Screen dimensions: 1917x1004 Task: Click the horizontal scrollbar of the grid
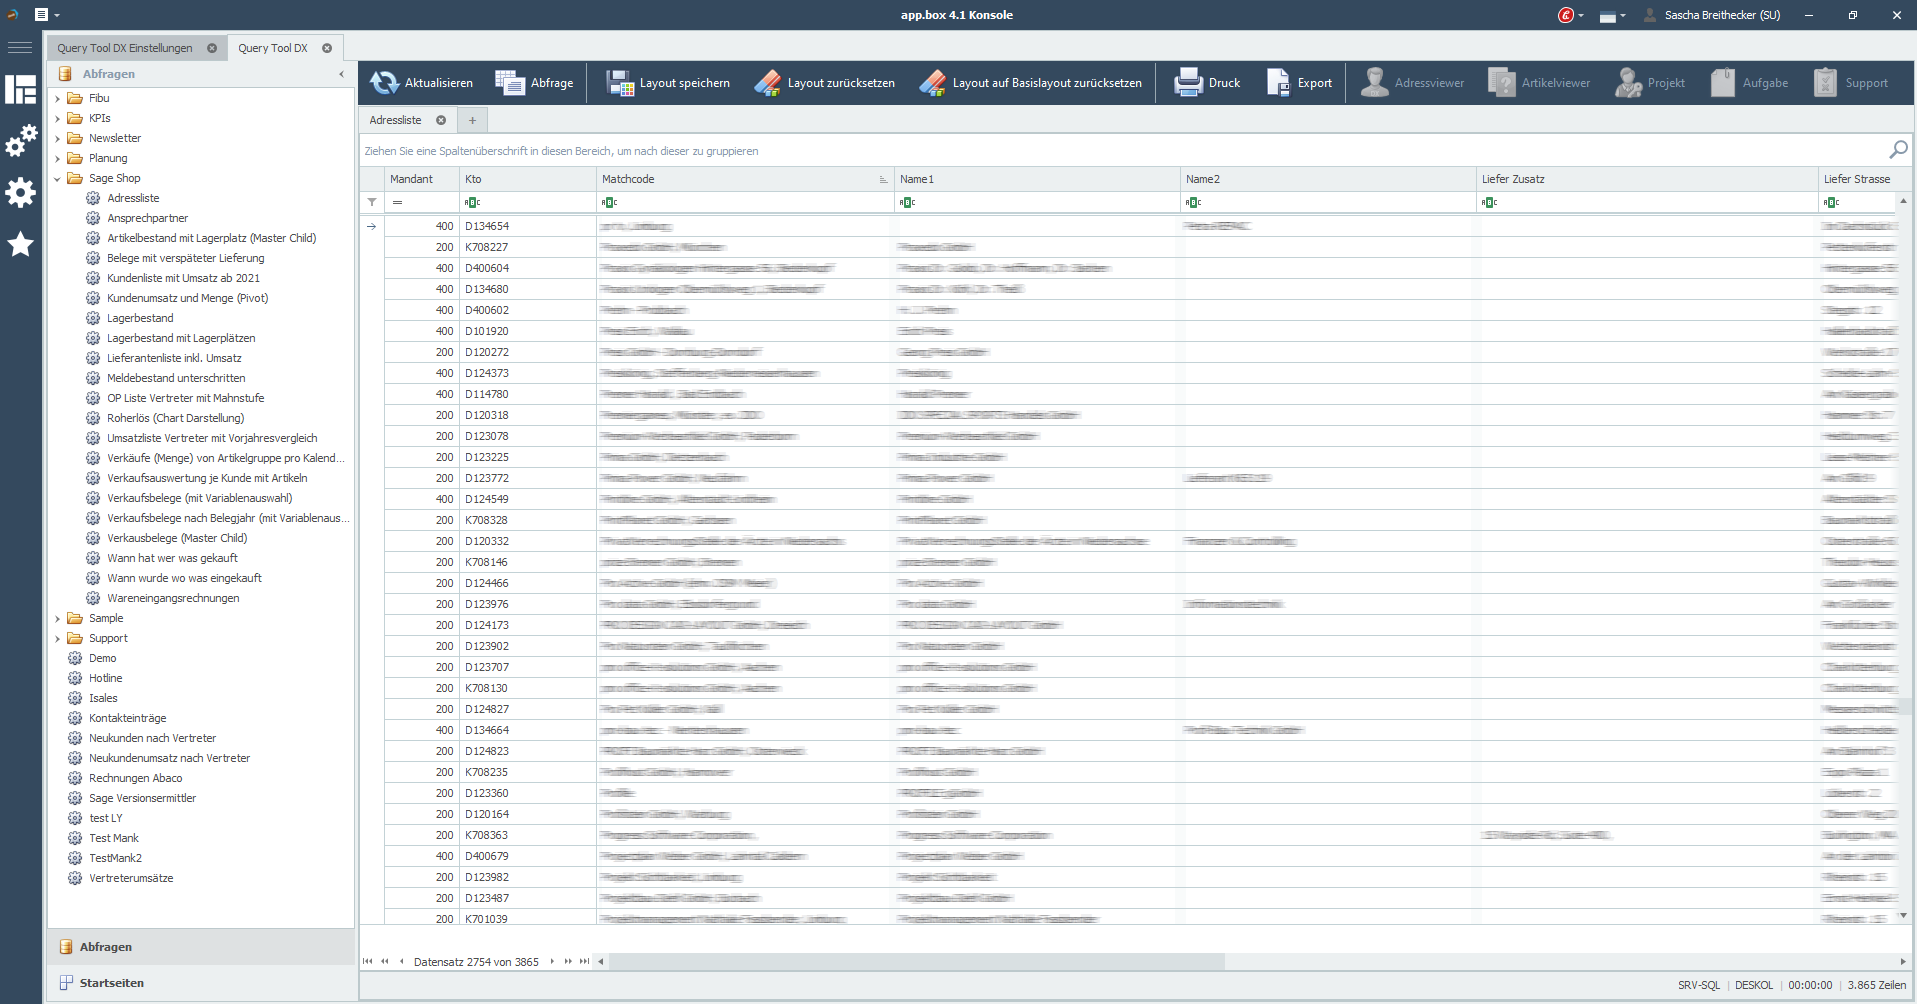click(x=917, y=962)
